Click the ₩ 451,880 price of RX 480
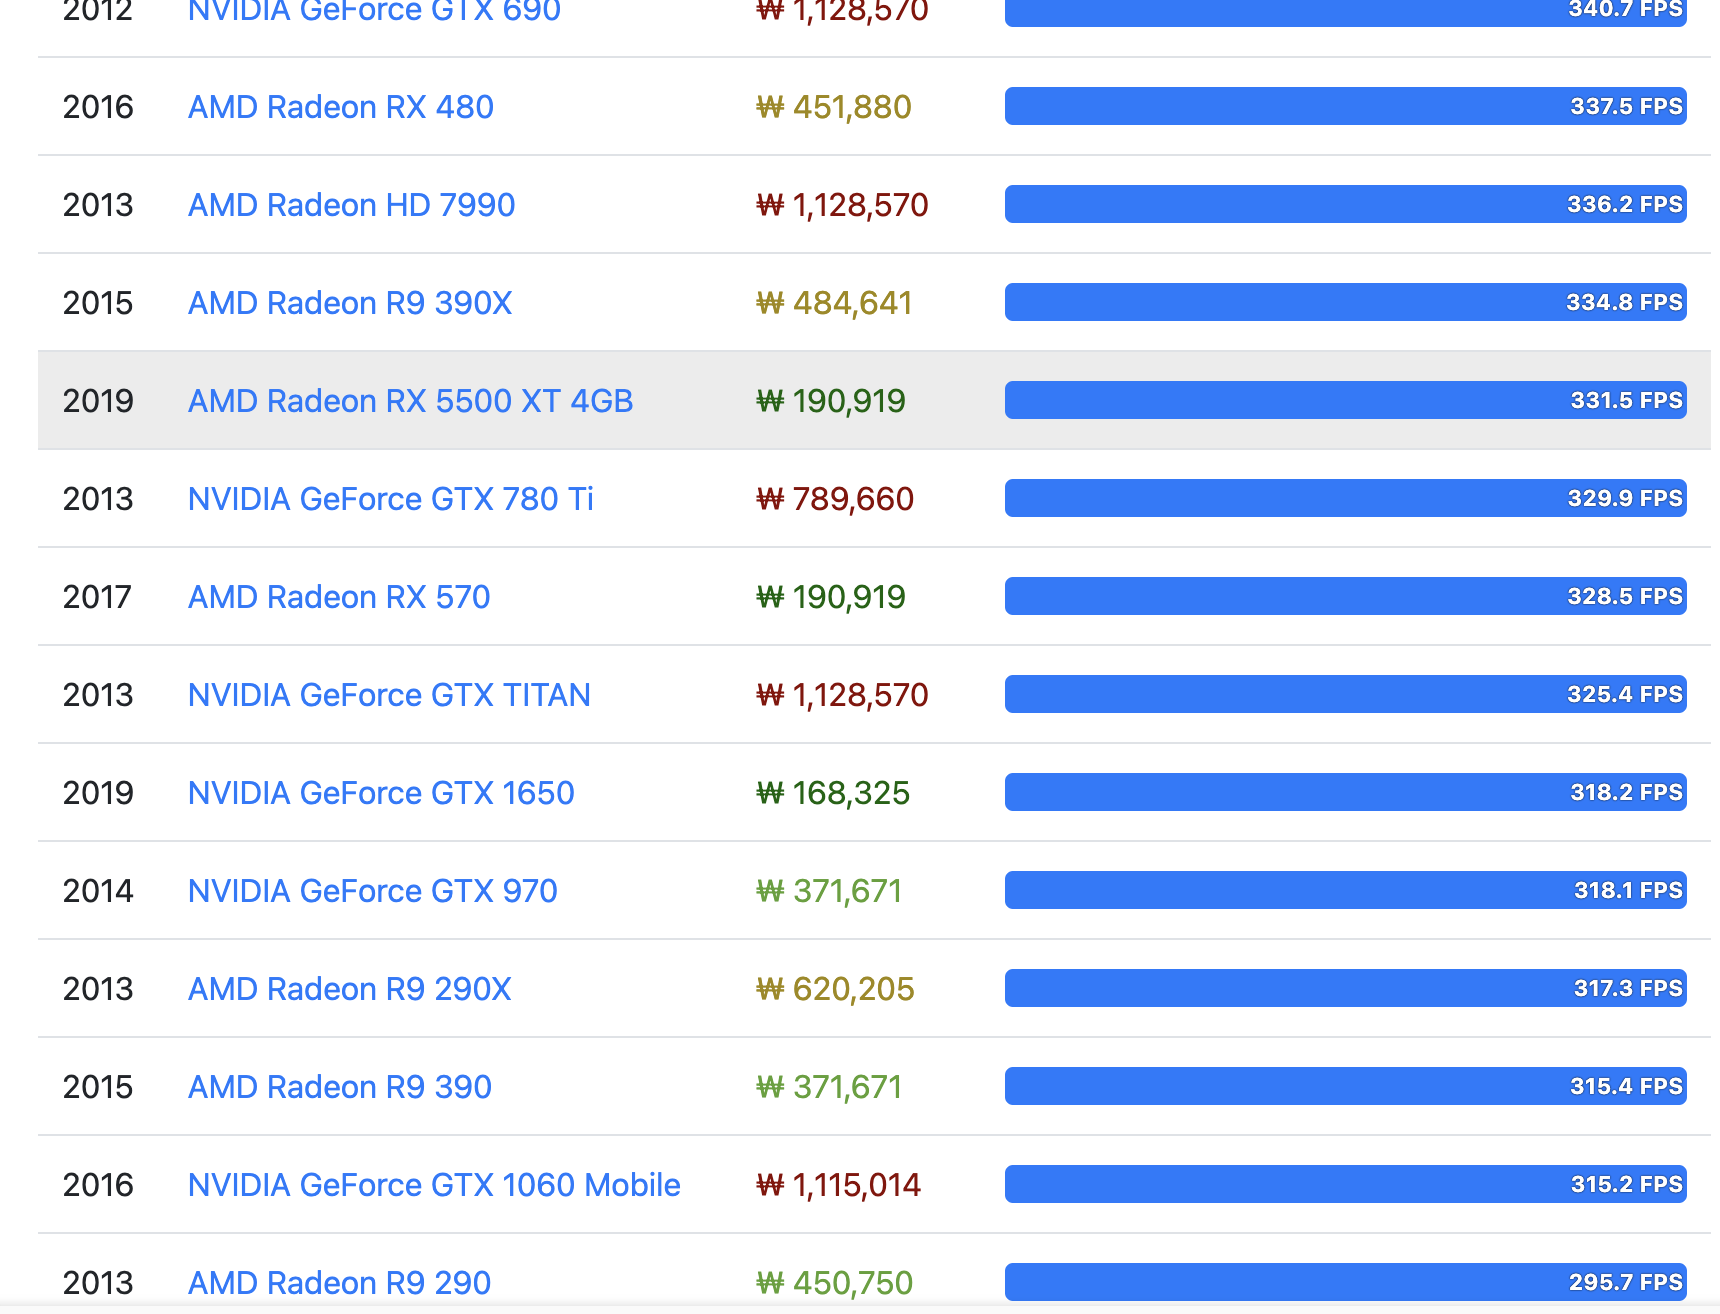This screenshot has width=1720, height=1314. (834, 107)
